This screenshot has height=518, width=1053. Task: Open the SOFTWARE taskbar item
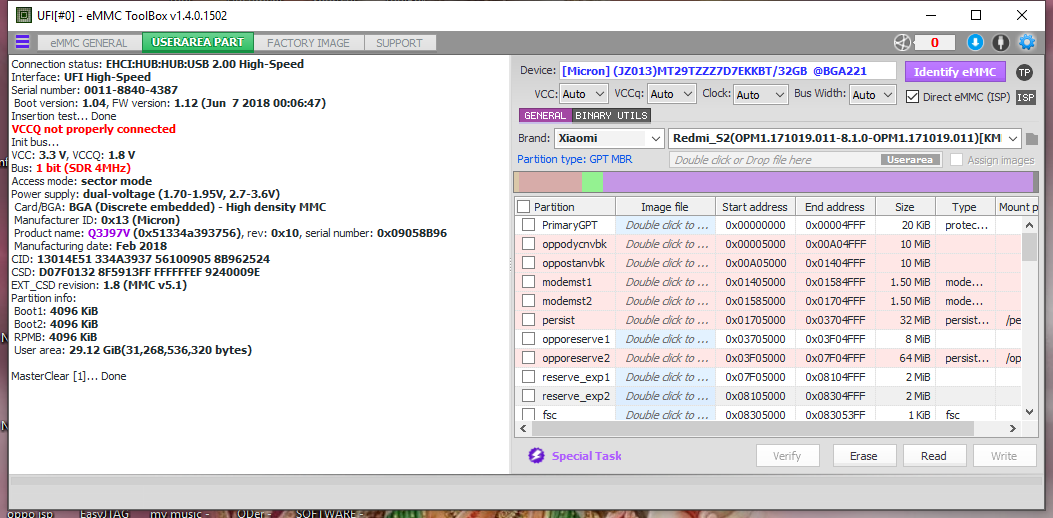click(x=329, y=514)
